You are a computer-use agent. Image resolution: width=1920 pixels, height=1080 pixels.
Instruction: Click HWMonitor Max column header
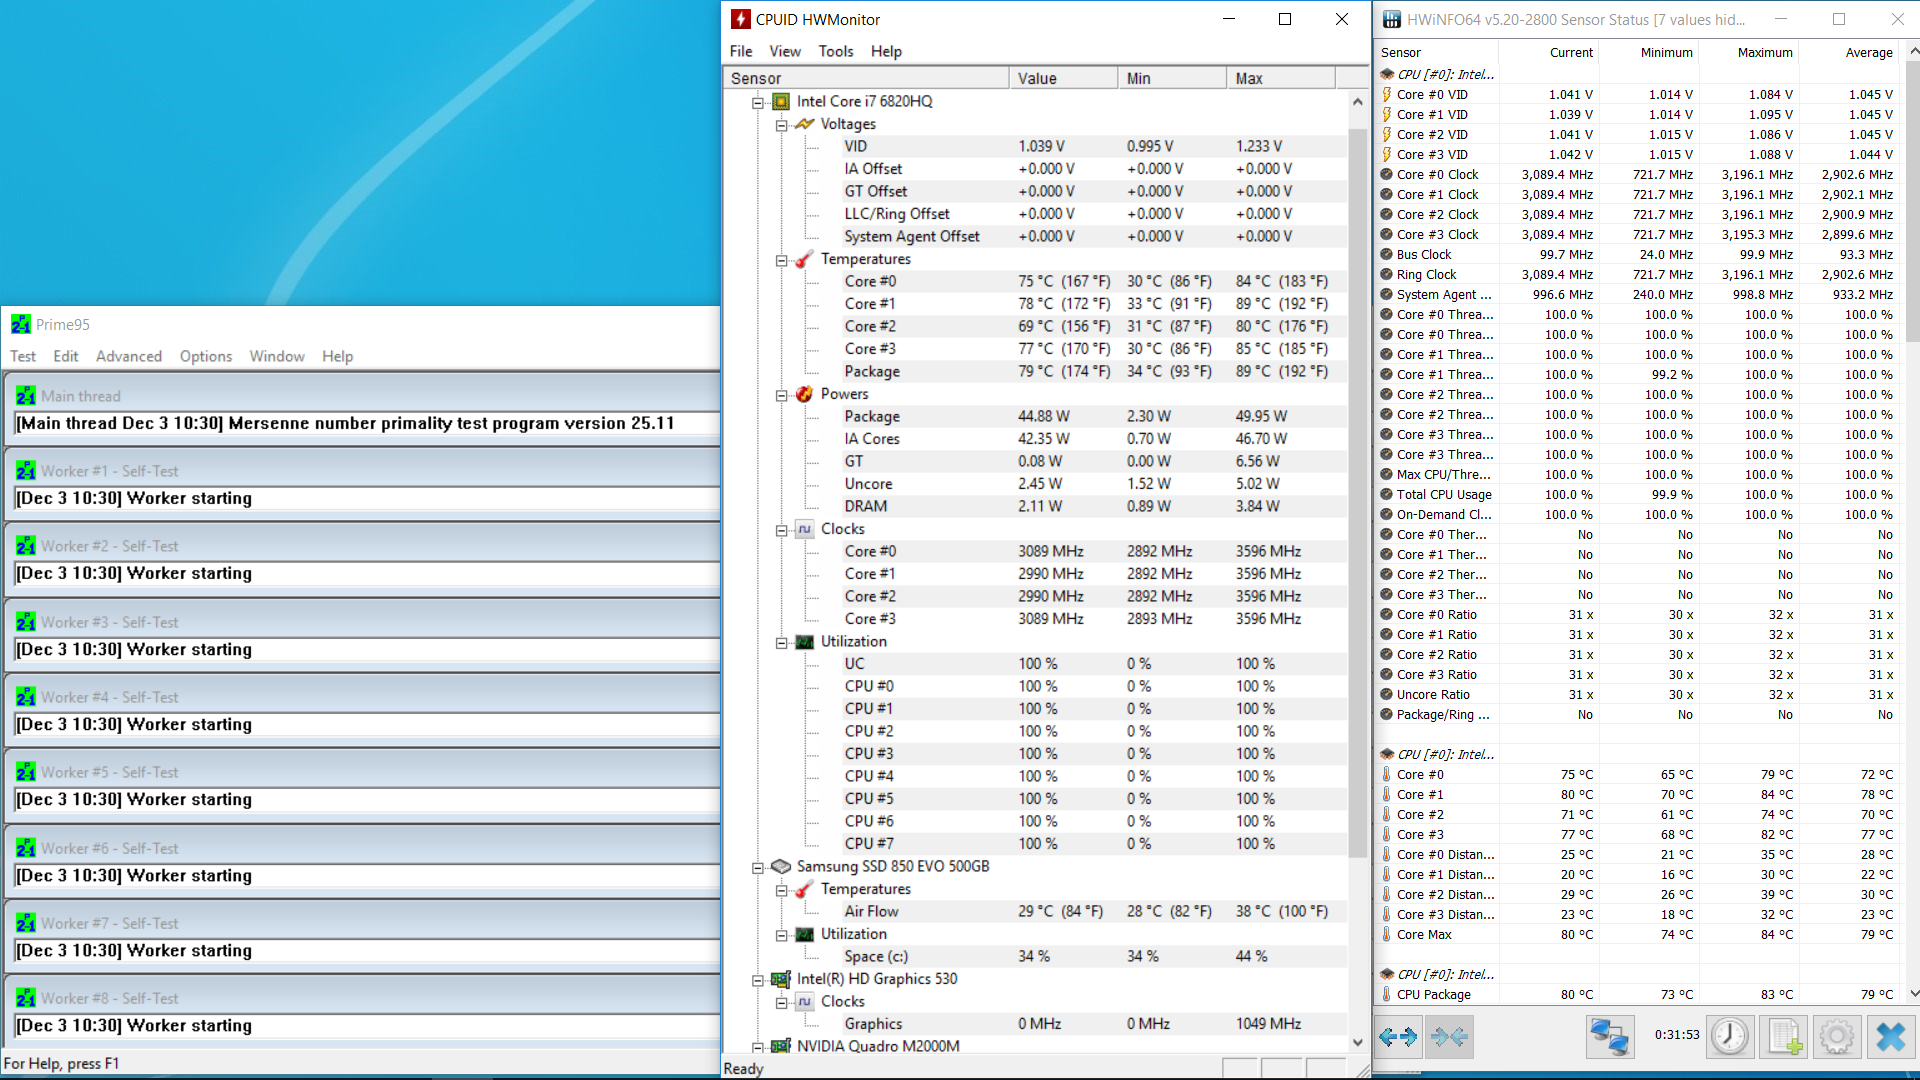1280,78
